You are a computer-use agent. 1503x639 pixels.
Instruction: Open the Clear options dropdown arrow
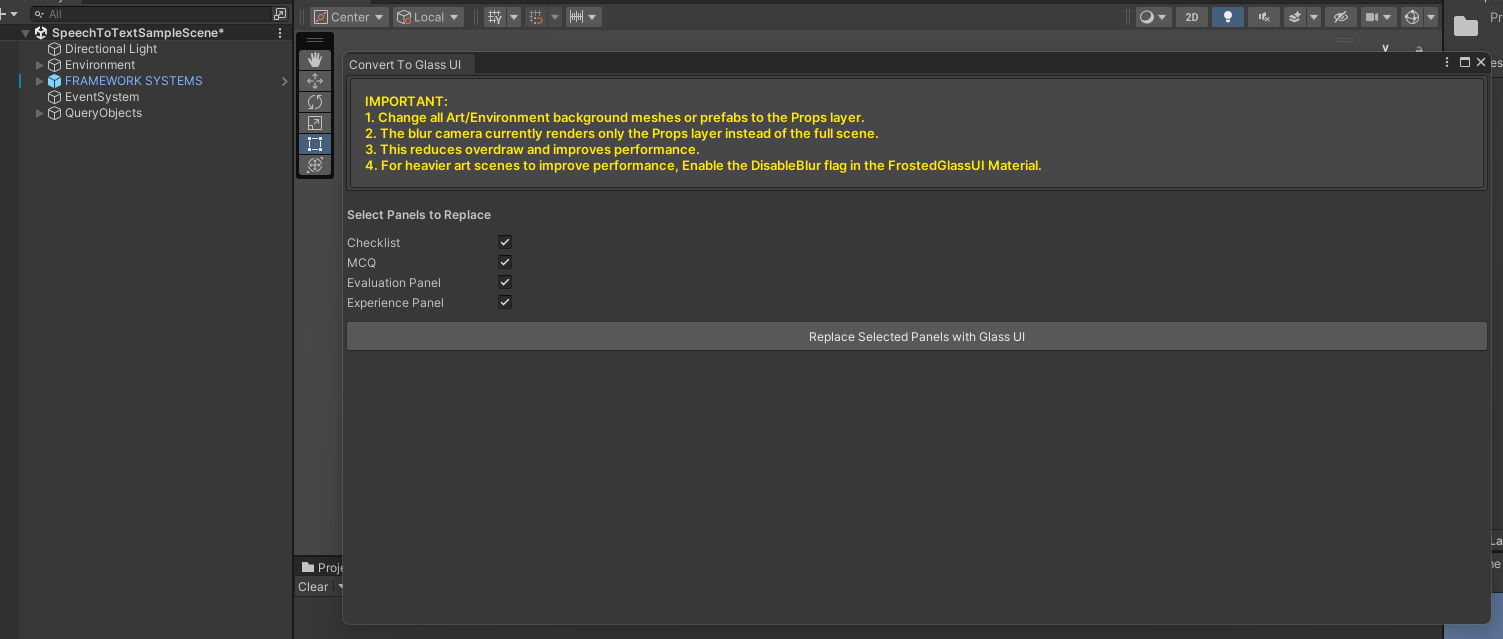[x=339, y=587]
